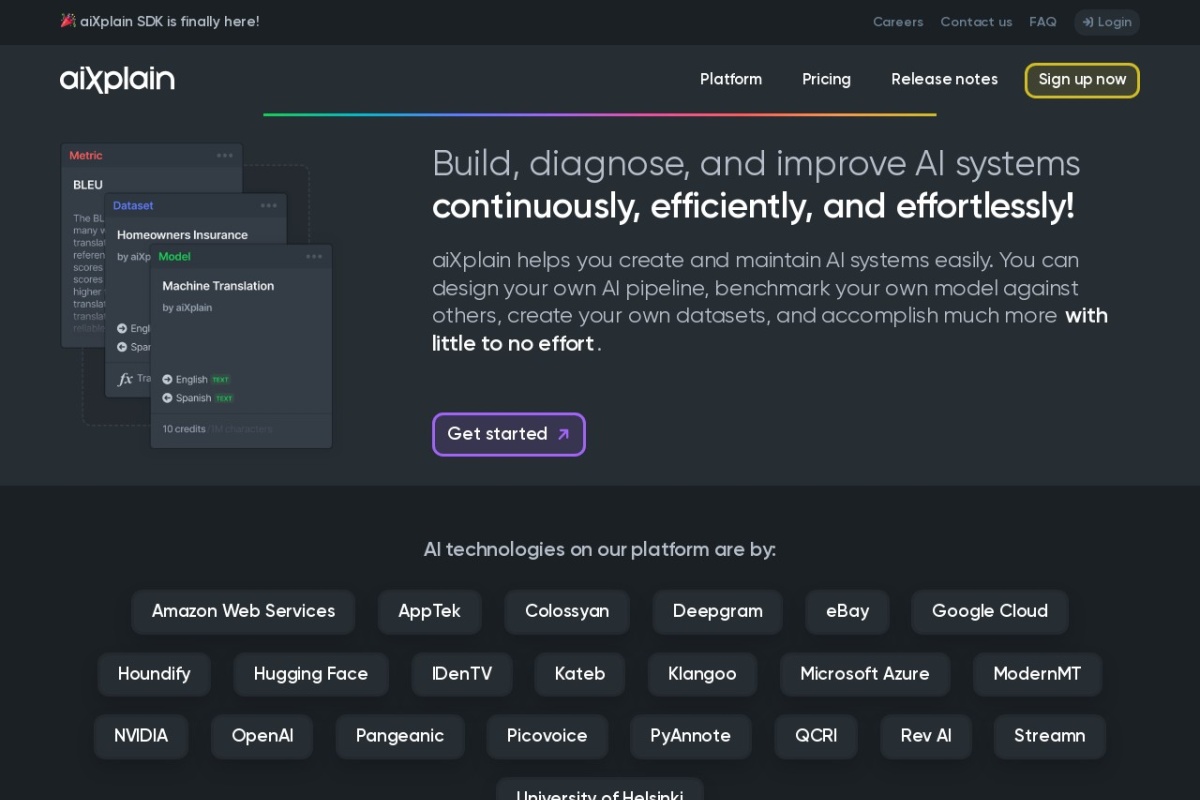This screenshot has width=1200, height=800.
Task: Click the arrow icon in Get started button
Action: point(563,434)
